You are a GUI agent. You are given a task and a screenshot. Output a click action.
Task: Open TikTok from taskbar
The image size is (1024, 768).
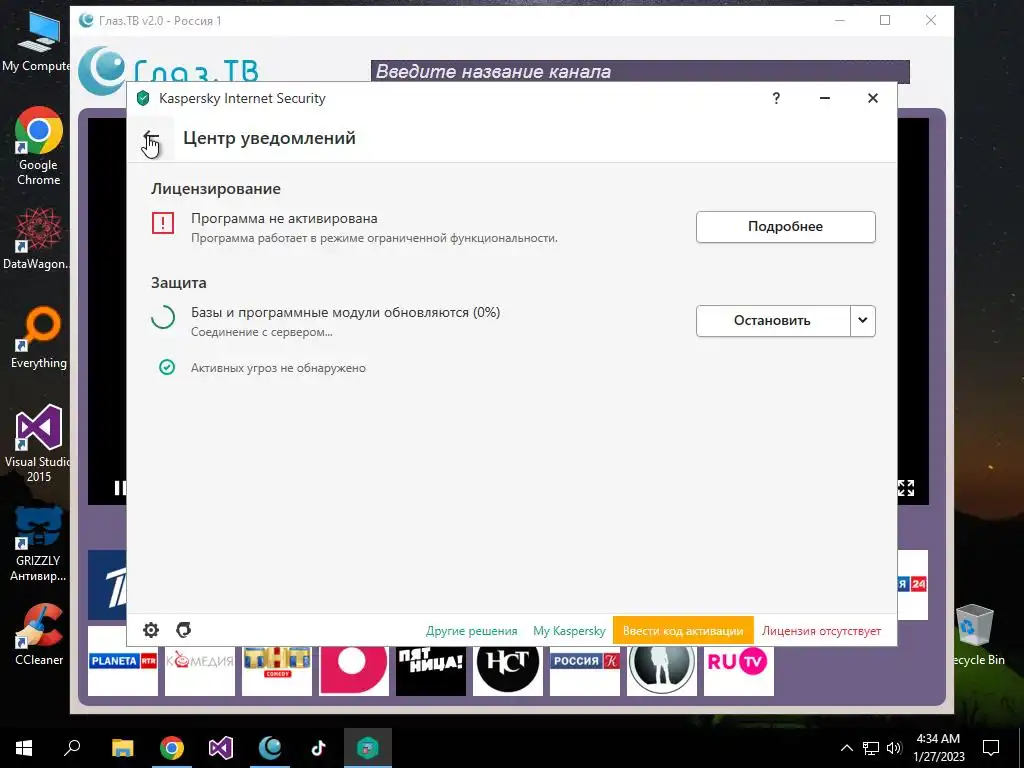tap(319, 748)
